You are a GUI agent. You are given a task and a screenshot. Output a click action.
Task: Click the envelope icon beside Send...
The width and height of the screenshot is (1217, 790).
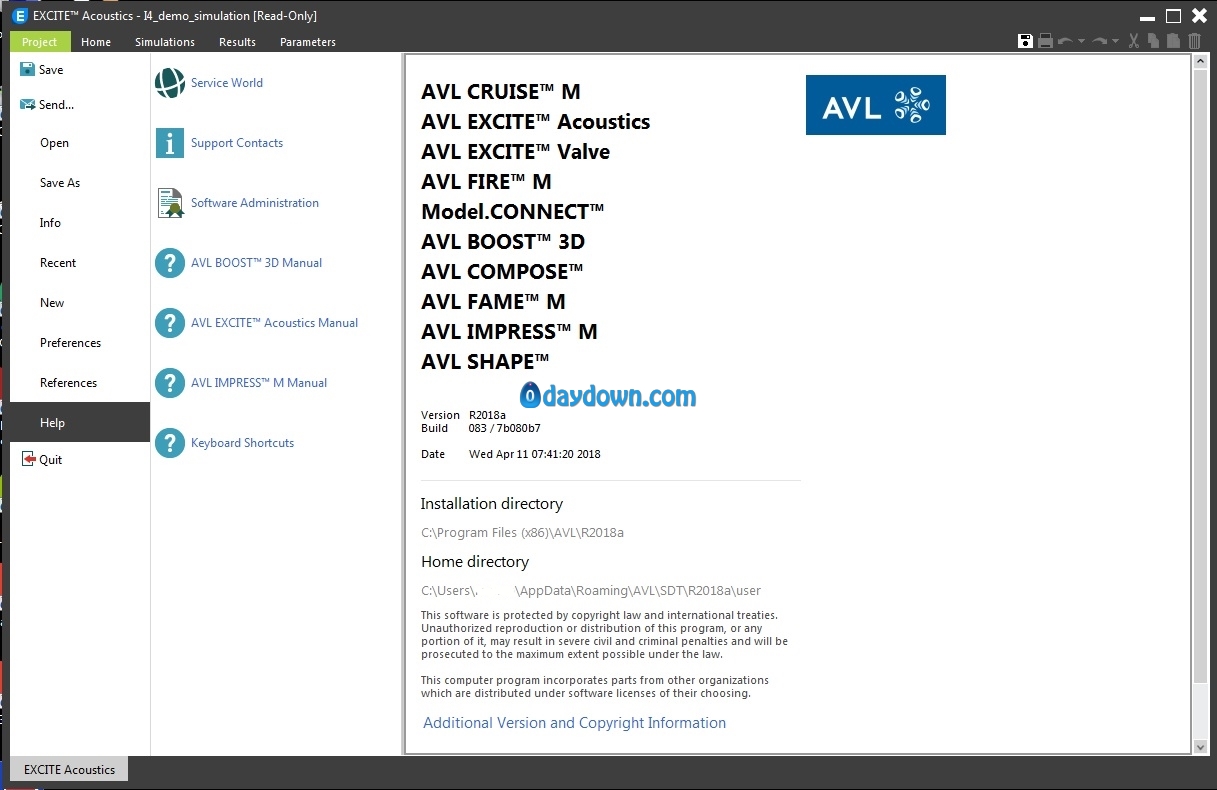pyautogui.click(x=27, y=105)
